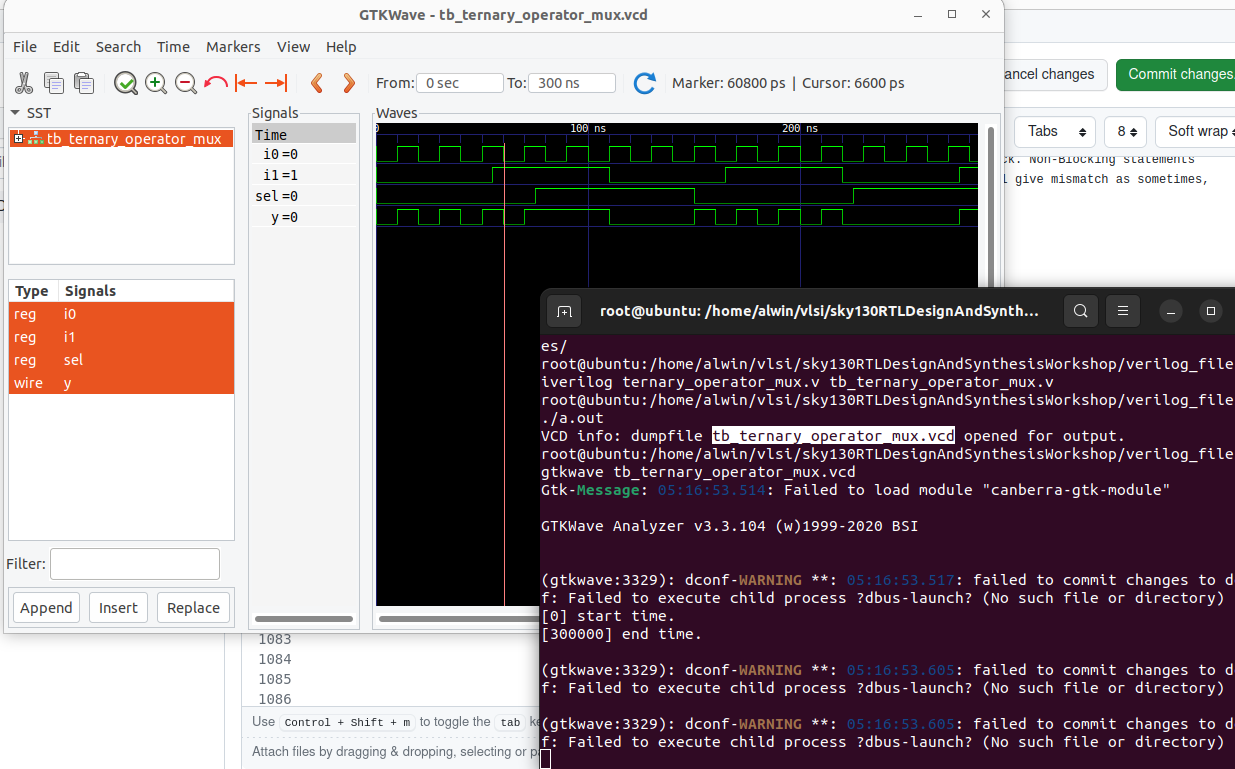Viewport: 1235px width, 769px height.
Task: Zoom out of the waveform view
Action: 186,83
